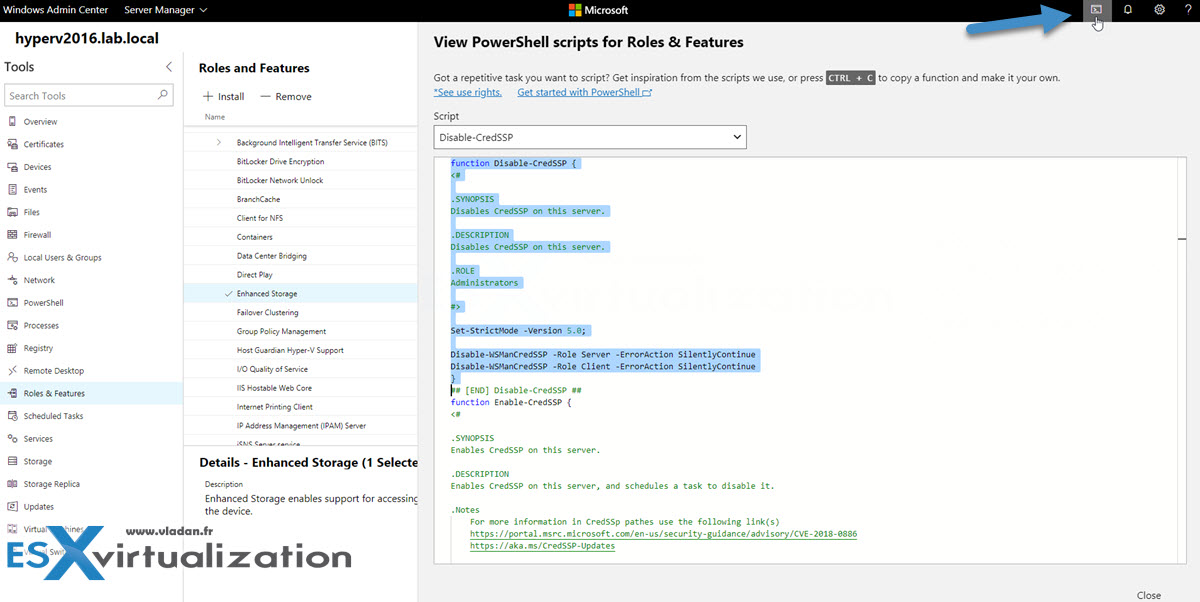This screenshot has width=1200, height=602.
Task: Click the '## [END] Disable-CredSSP ##' comment line
Action: 516,390
